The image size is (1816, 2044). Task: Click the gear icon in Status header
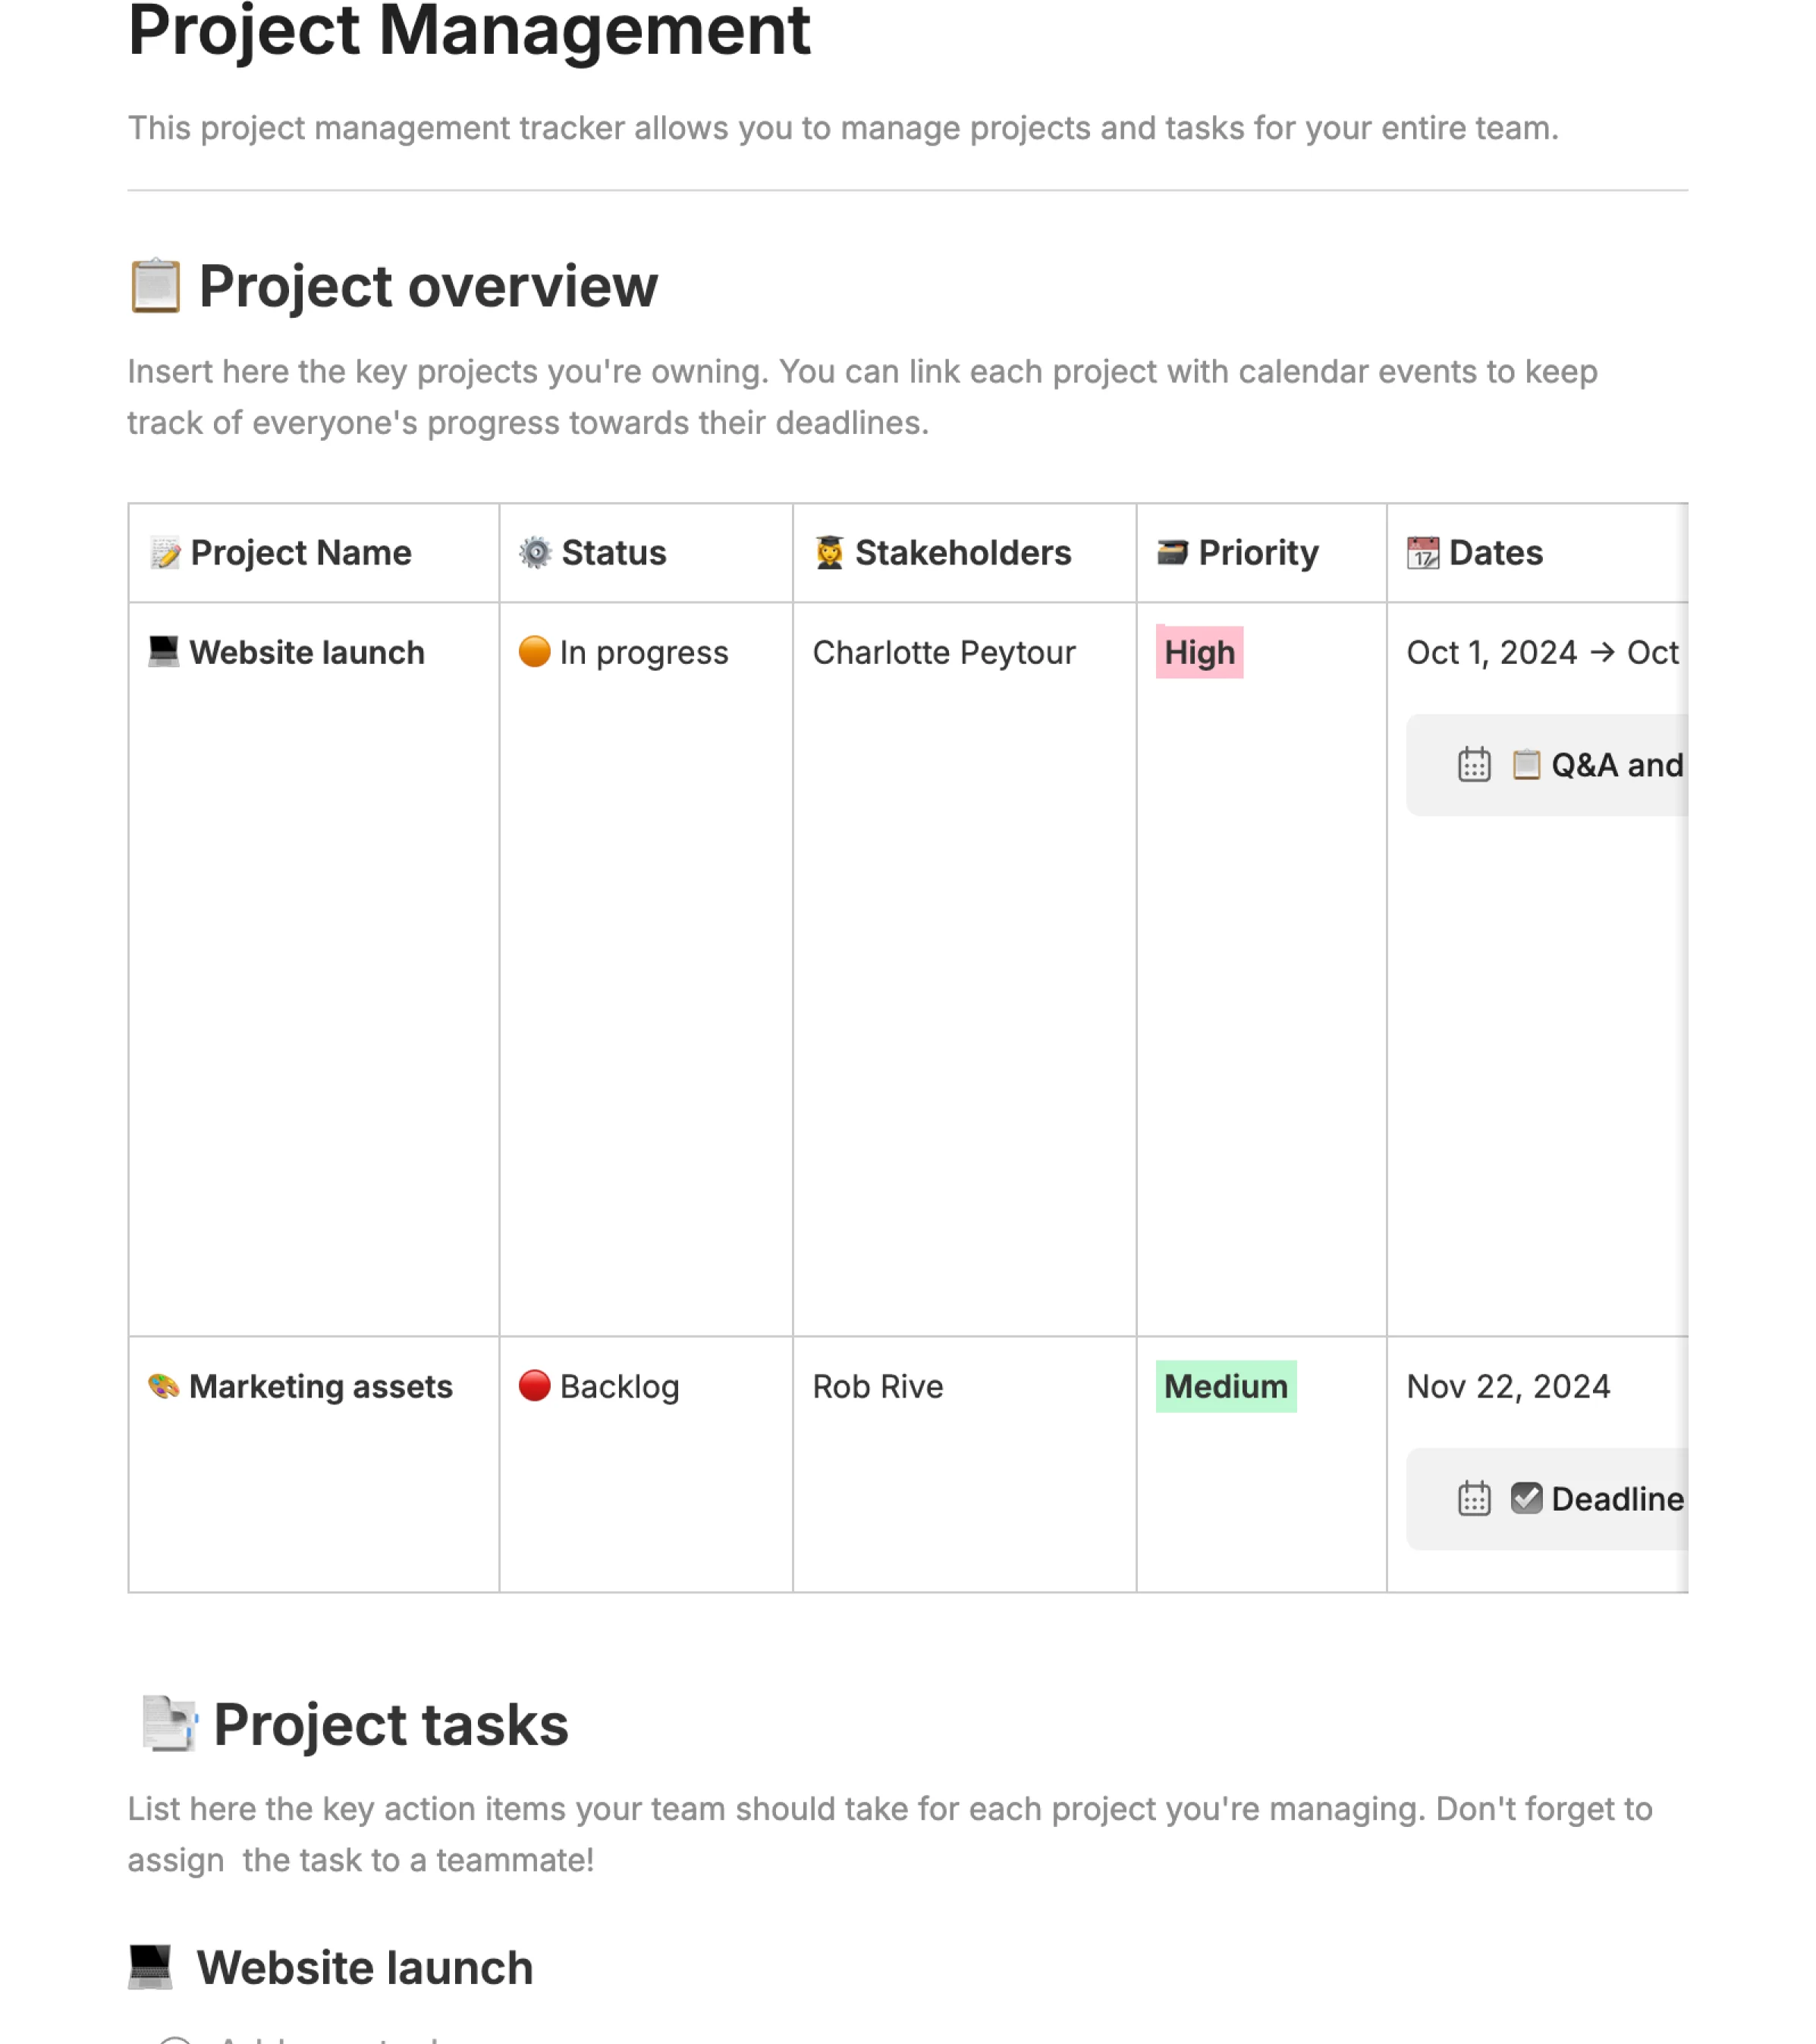pos(535,553)
